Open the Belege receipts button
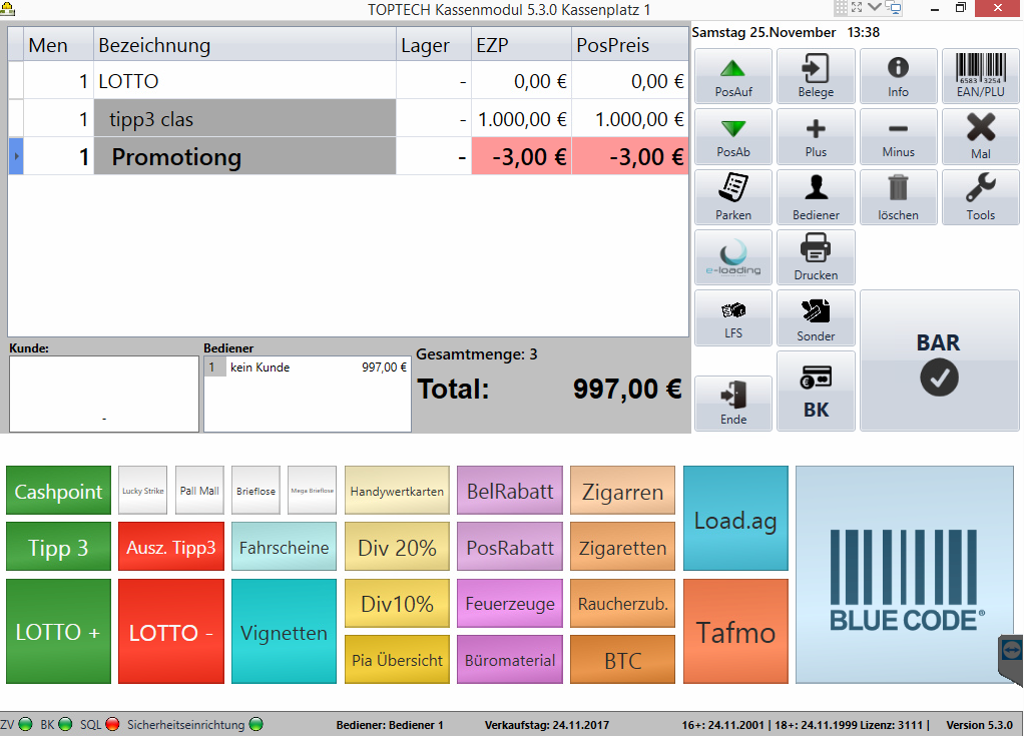 click(816, 76)
